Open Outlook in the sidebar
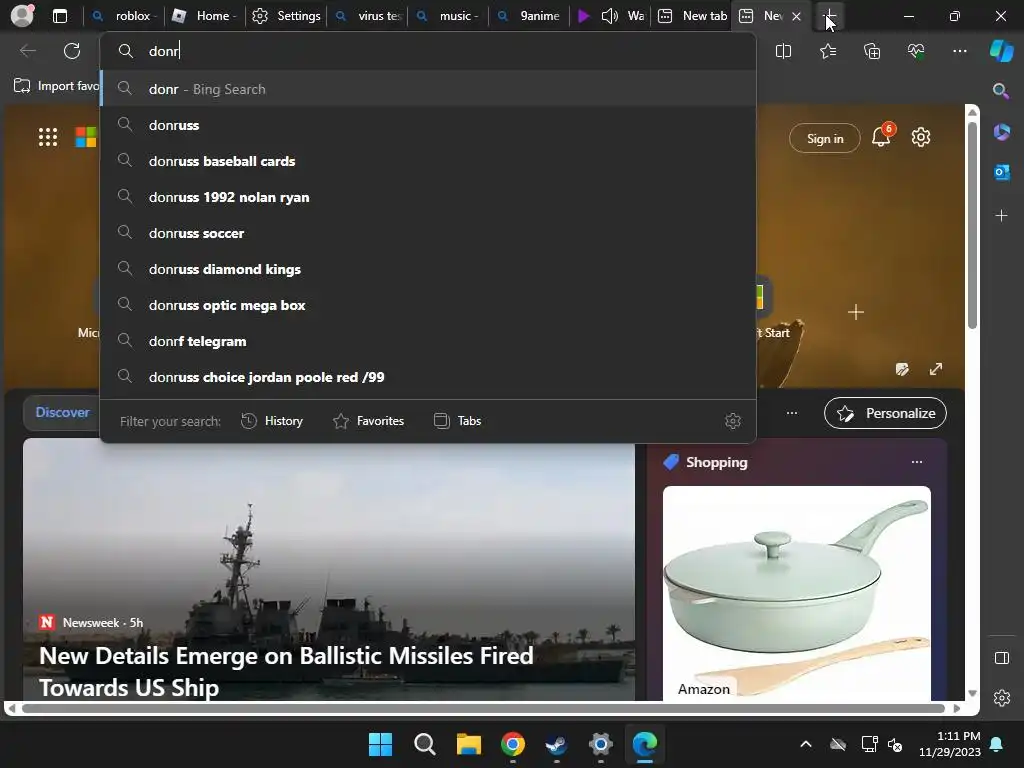1024x768 pixels. pyautogui.click(x=1001, y=172)
